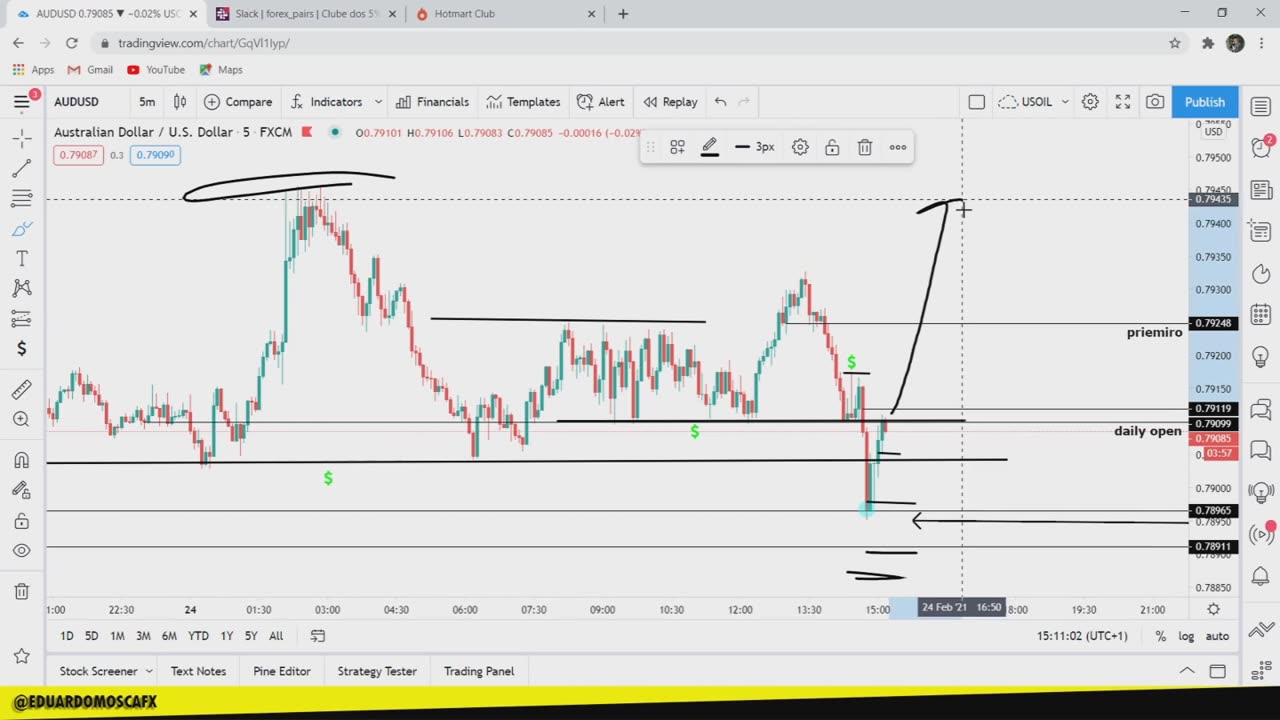Open Compare symbol dialog

(x=238, y=102)
